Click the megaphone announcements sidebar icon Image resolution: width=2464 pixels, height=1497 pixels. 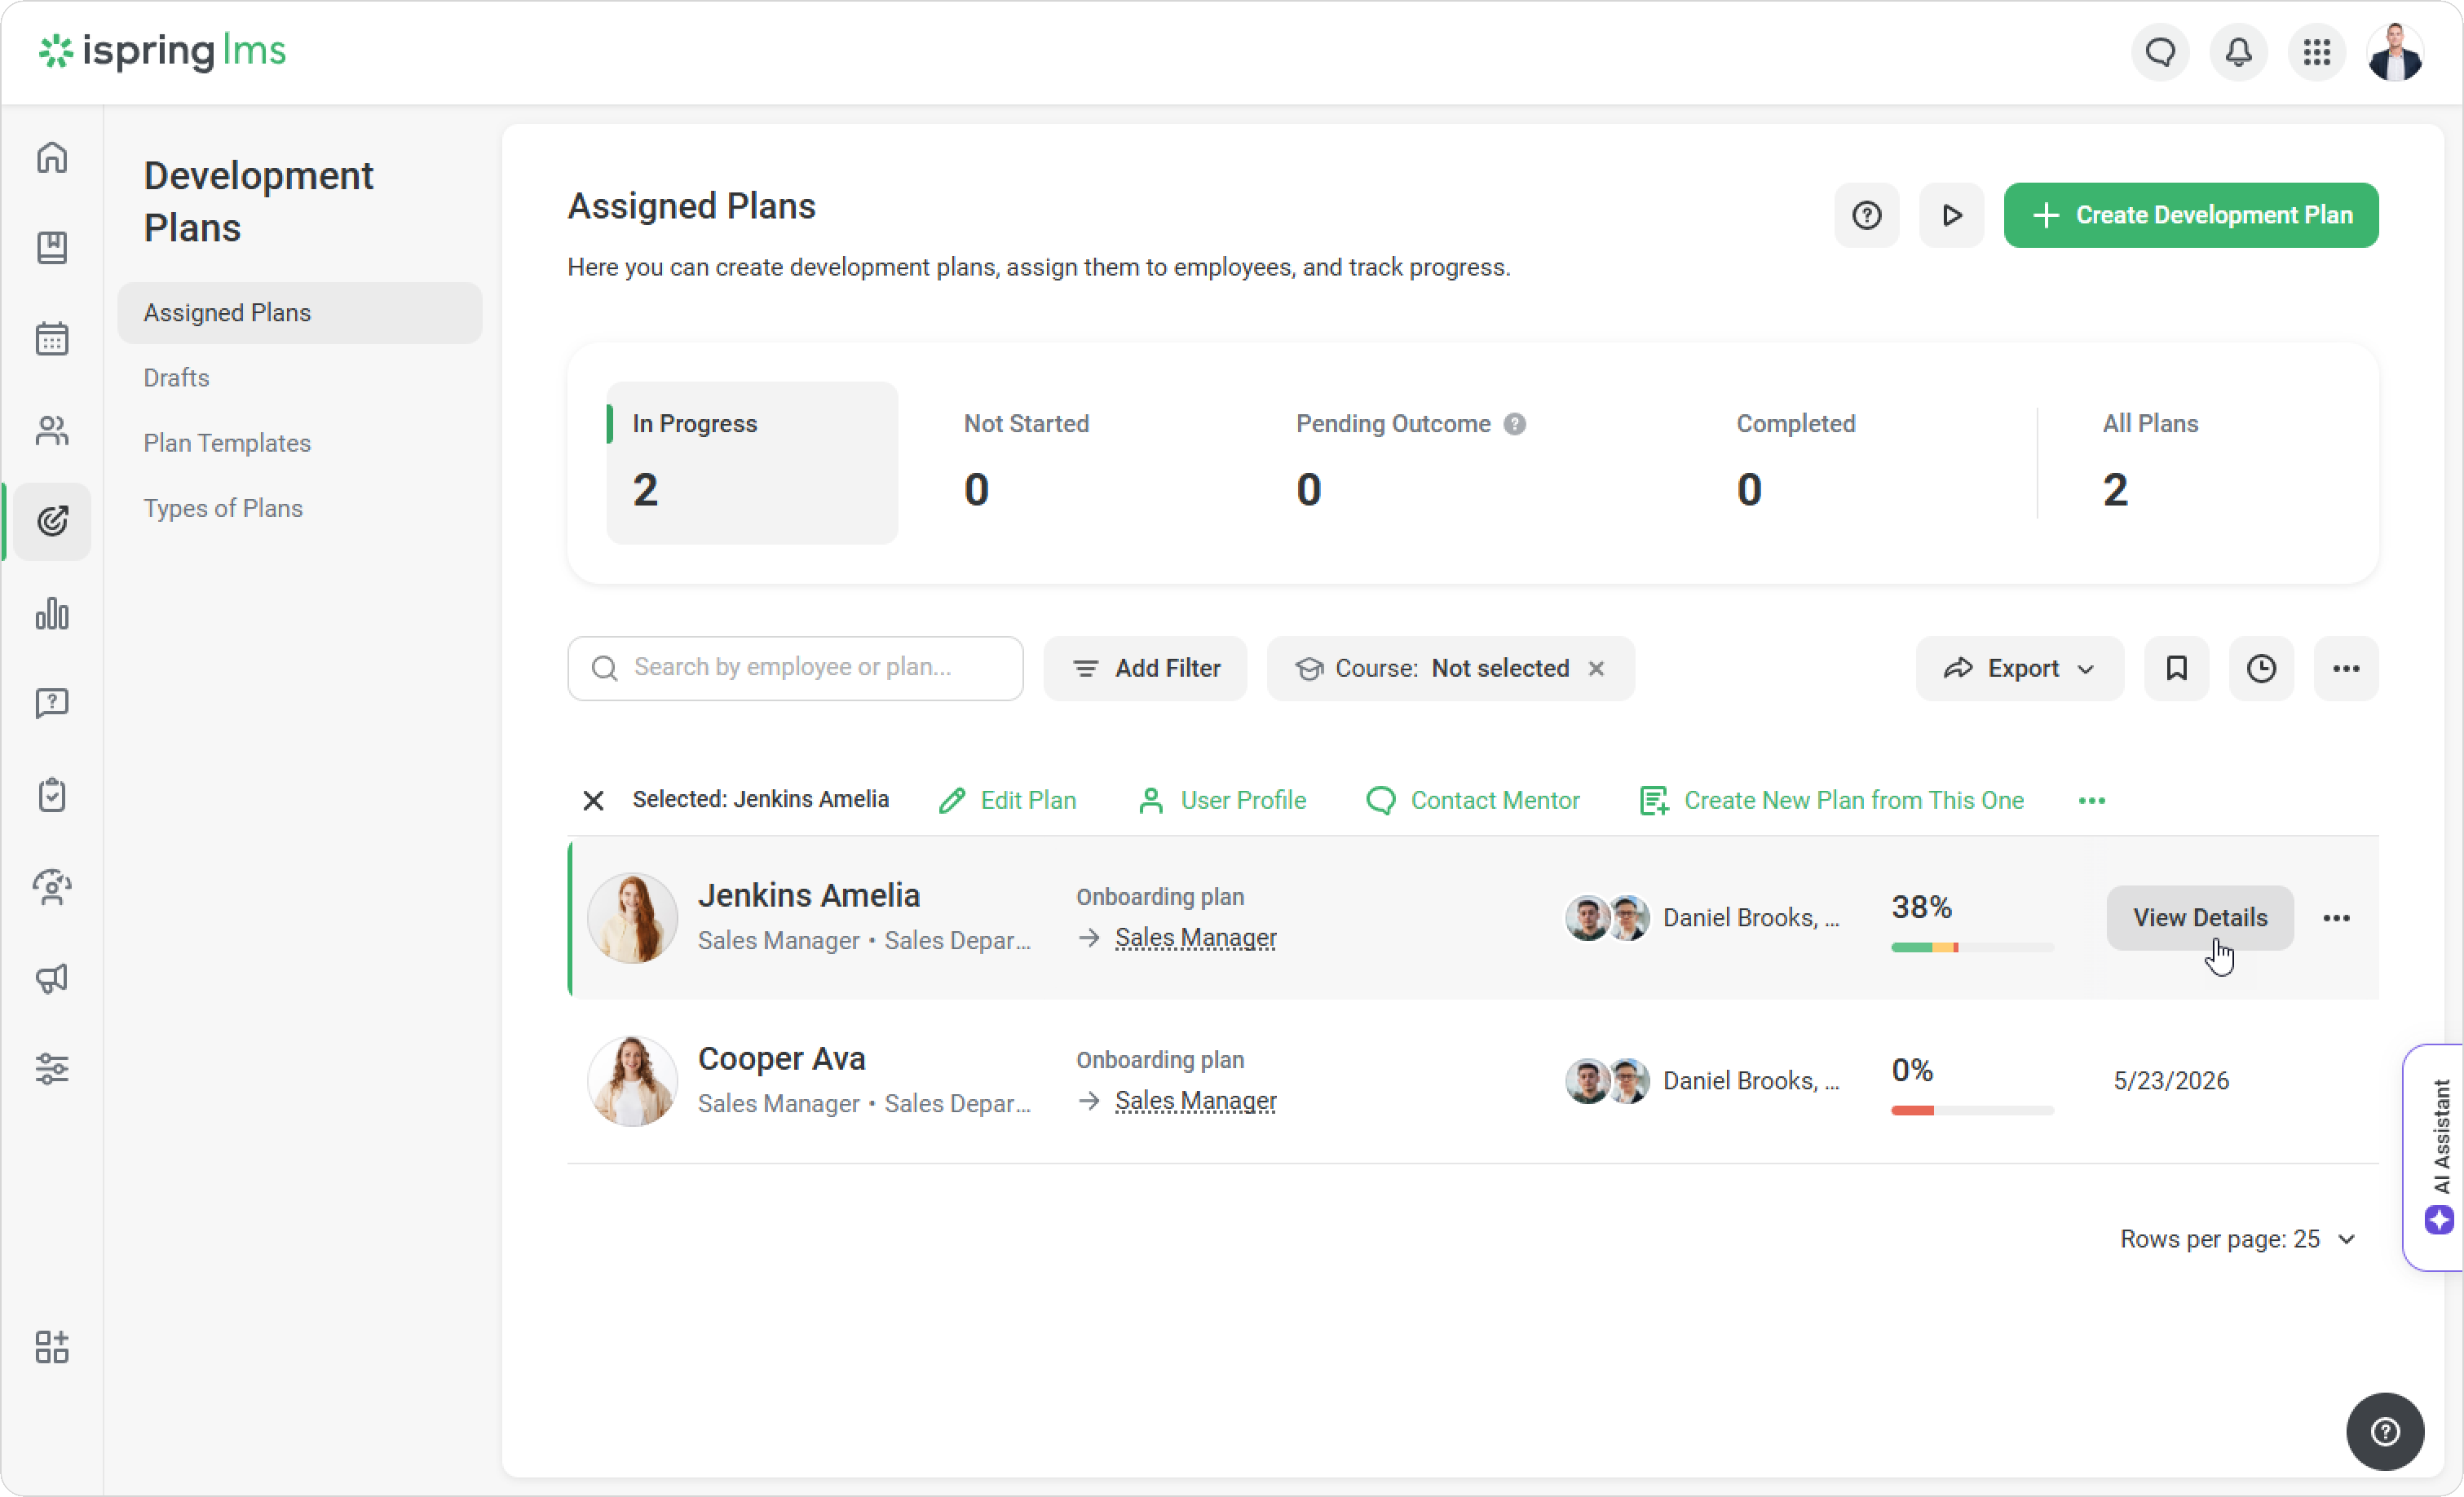pyautogui.click(x=52, y=978)
